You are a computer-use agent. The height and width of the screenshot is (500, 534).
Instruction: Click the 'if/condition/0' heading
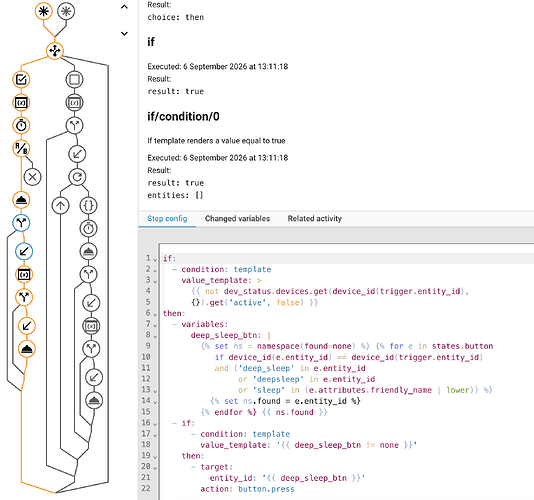pos(183,117)
